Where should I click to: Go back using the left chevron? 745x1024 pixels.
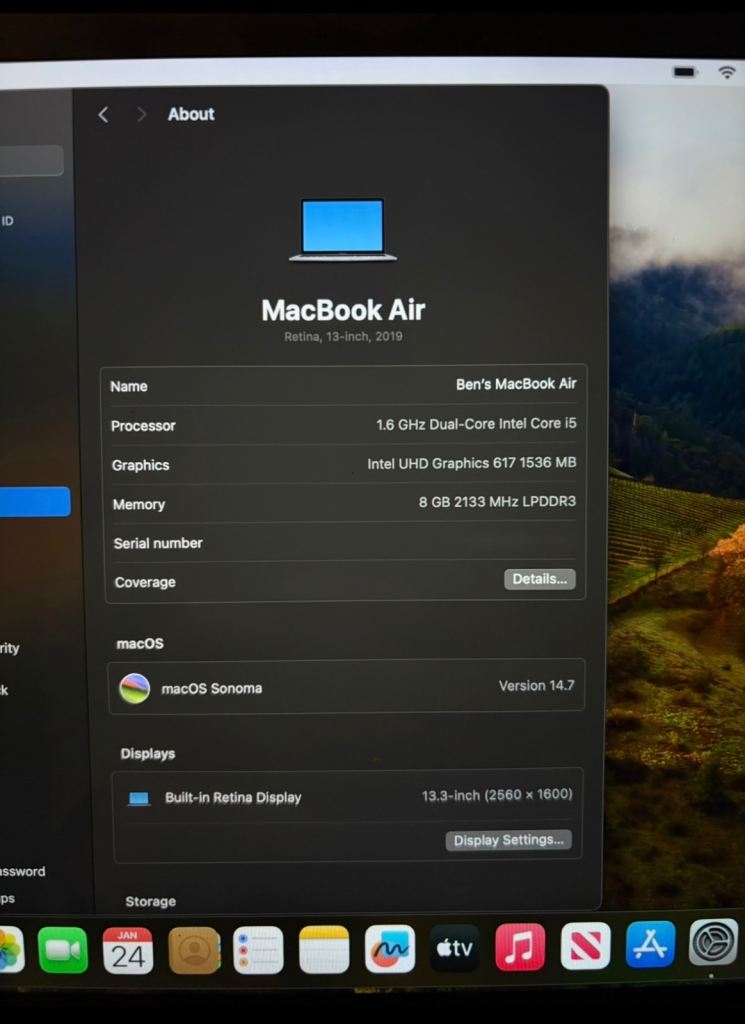[103, 115]
